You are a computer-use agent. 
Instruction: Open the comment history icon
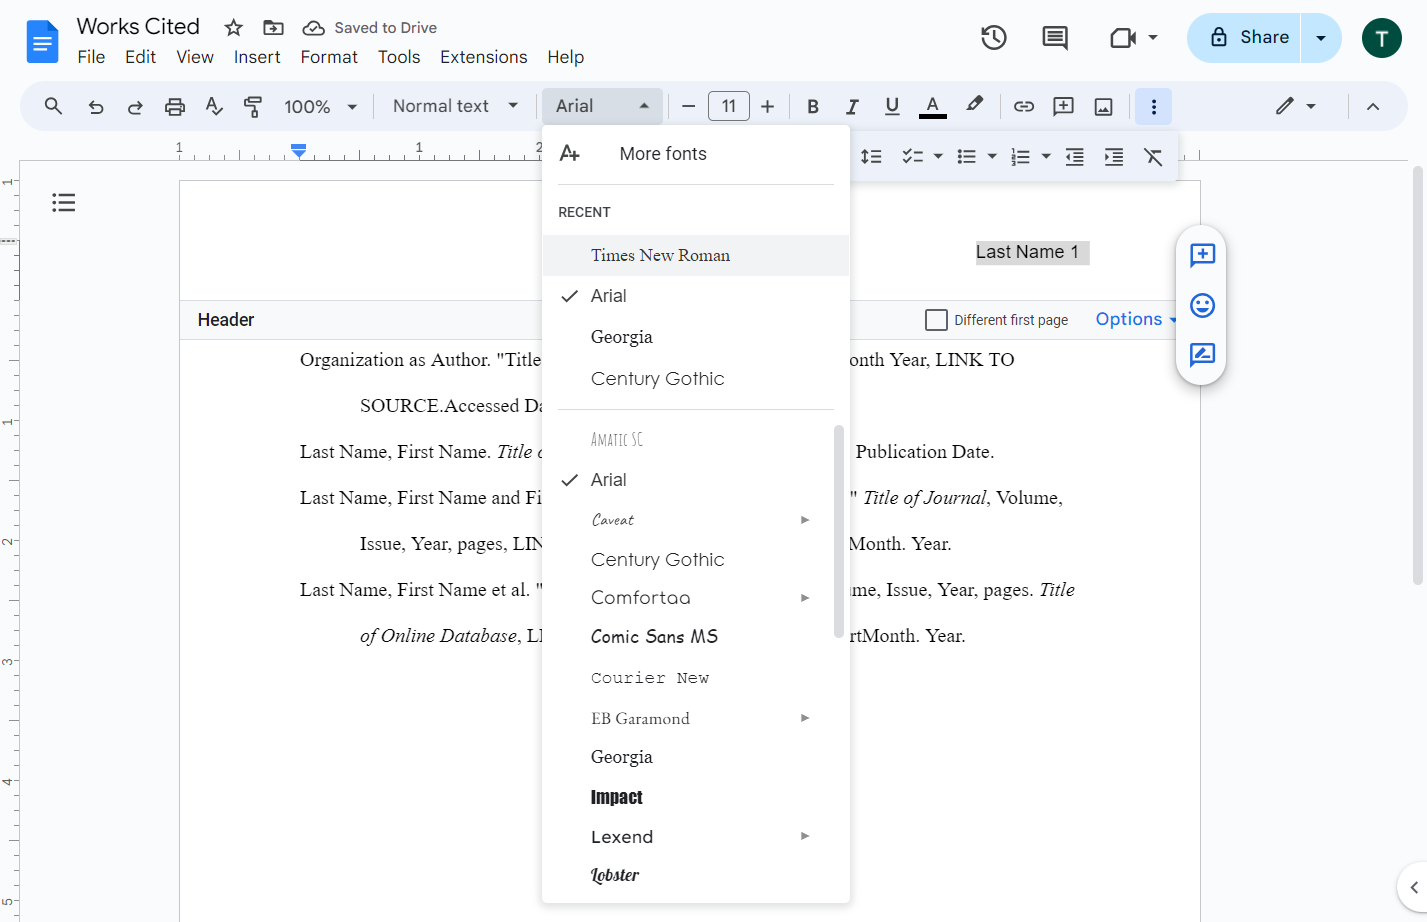coord(1055,38)
